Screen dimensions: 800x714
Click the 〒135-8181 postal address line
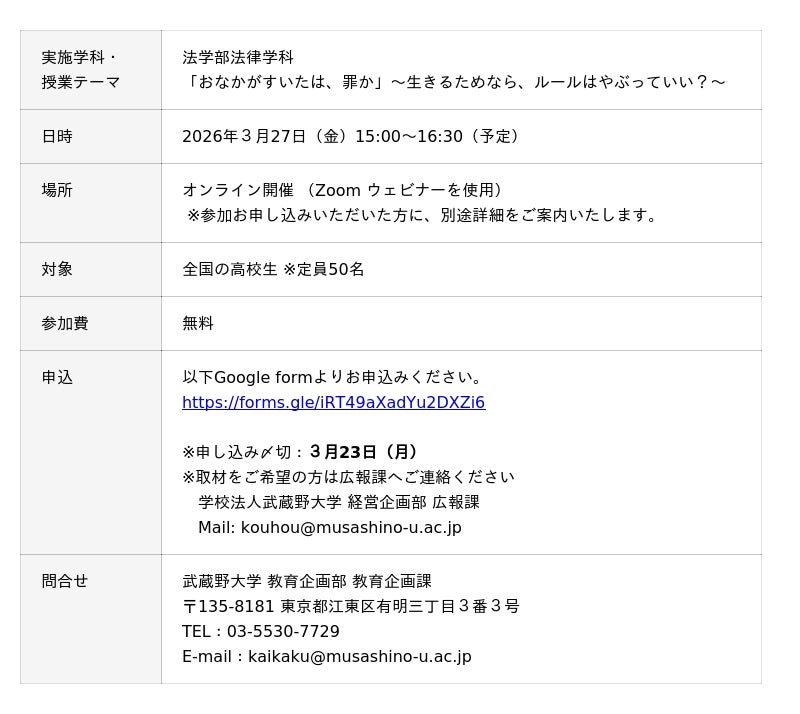(x=350, y=607)
